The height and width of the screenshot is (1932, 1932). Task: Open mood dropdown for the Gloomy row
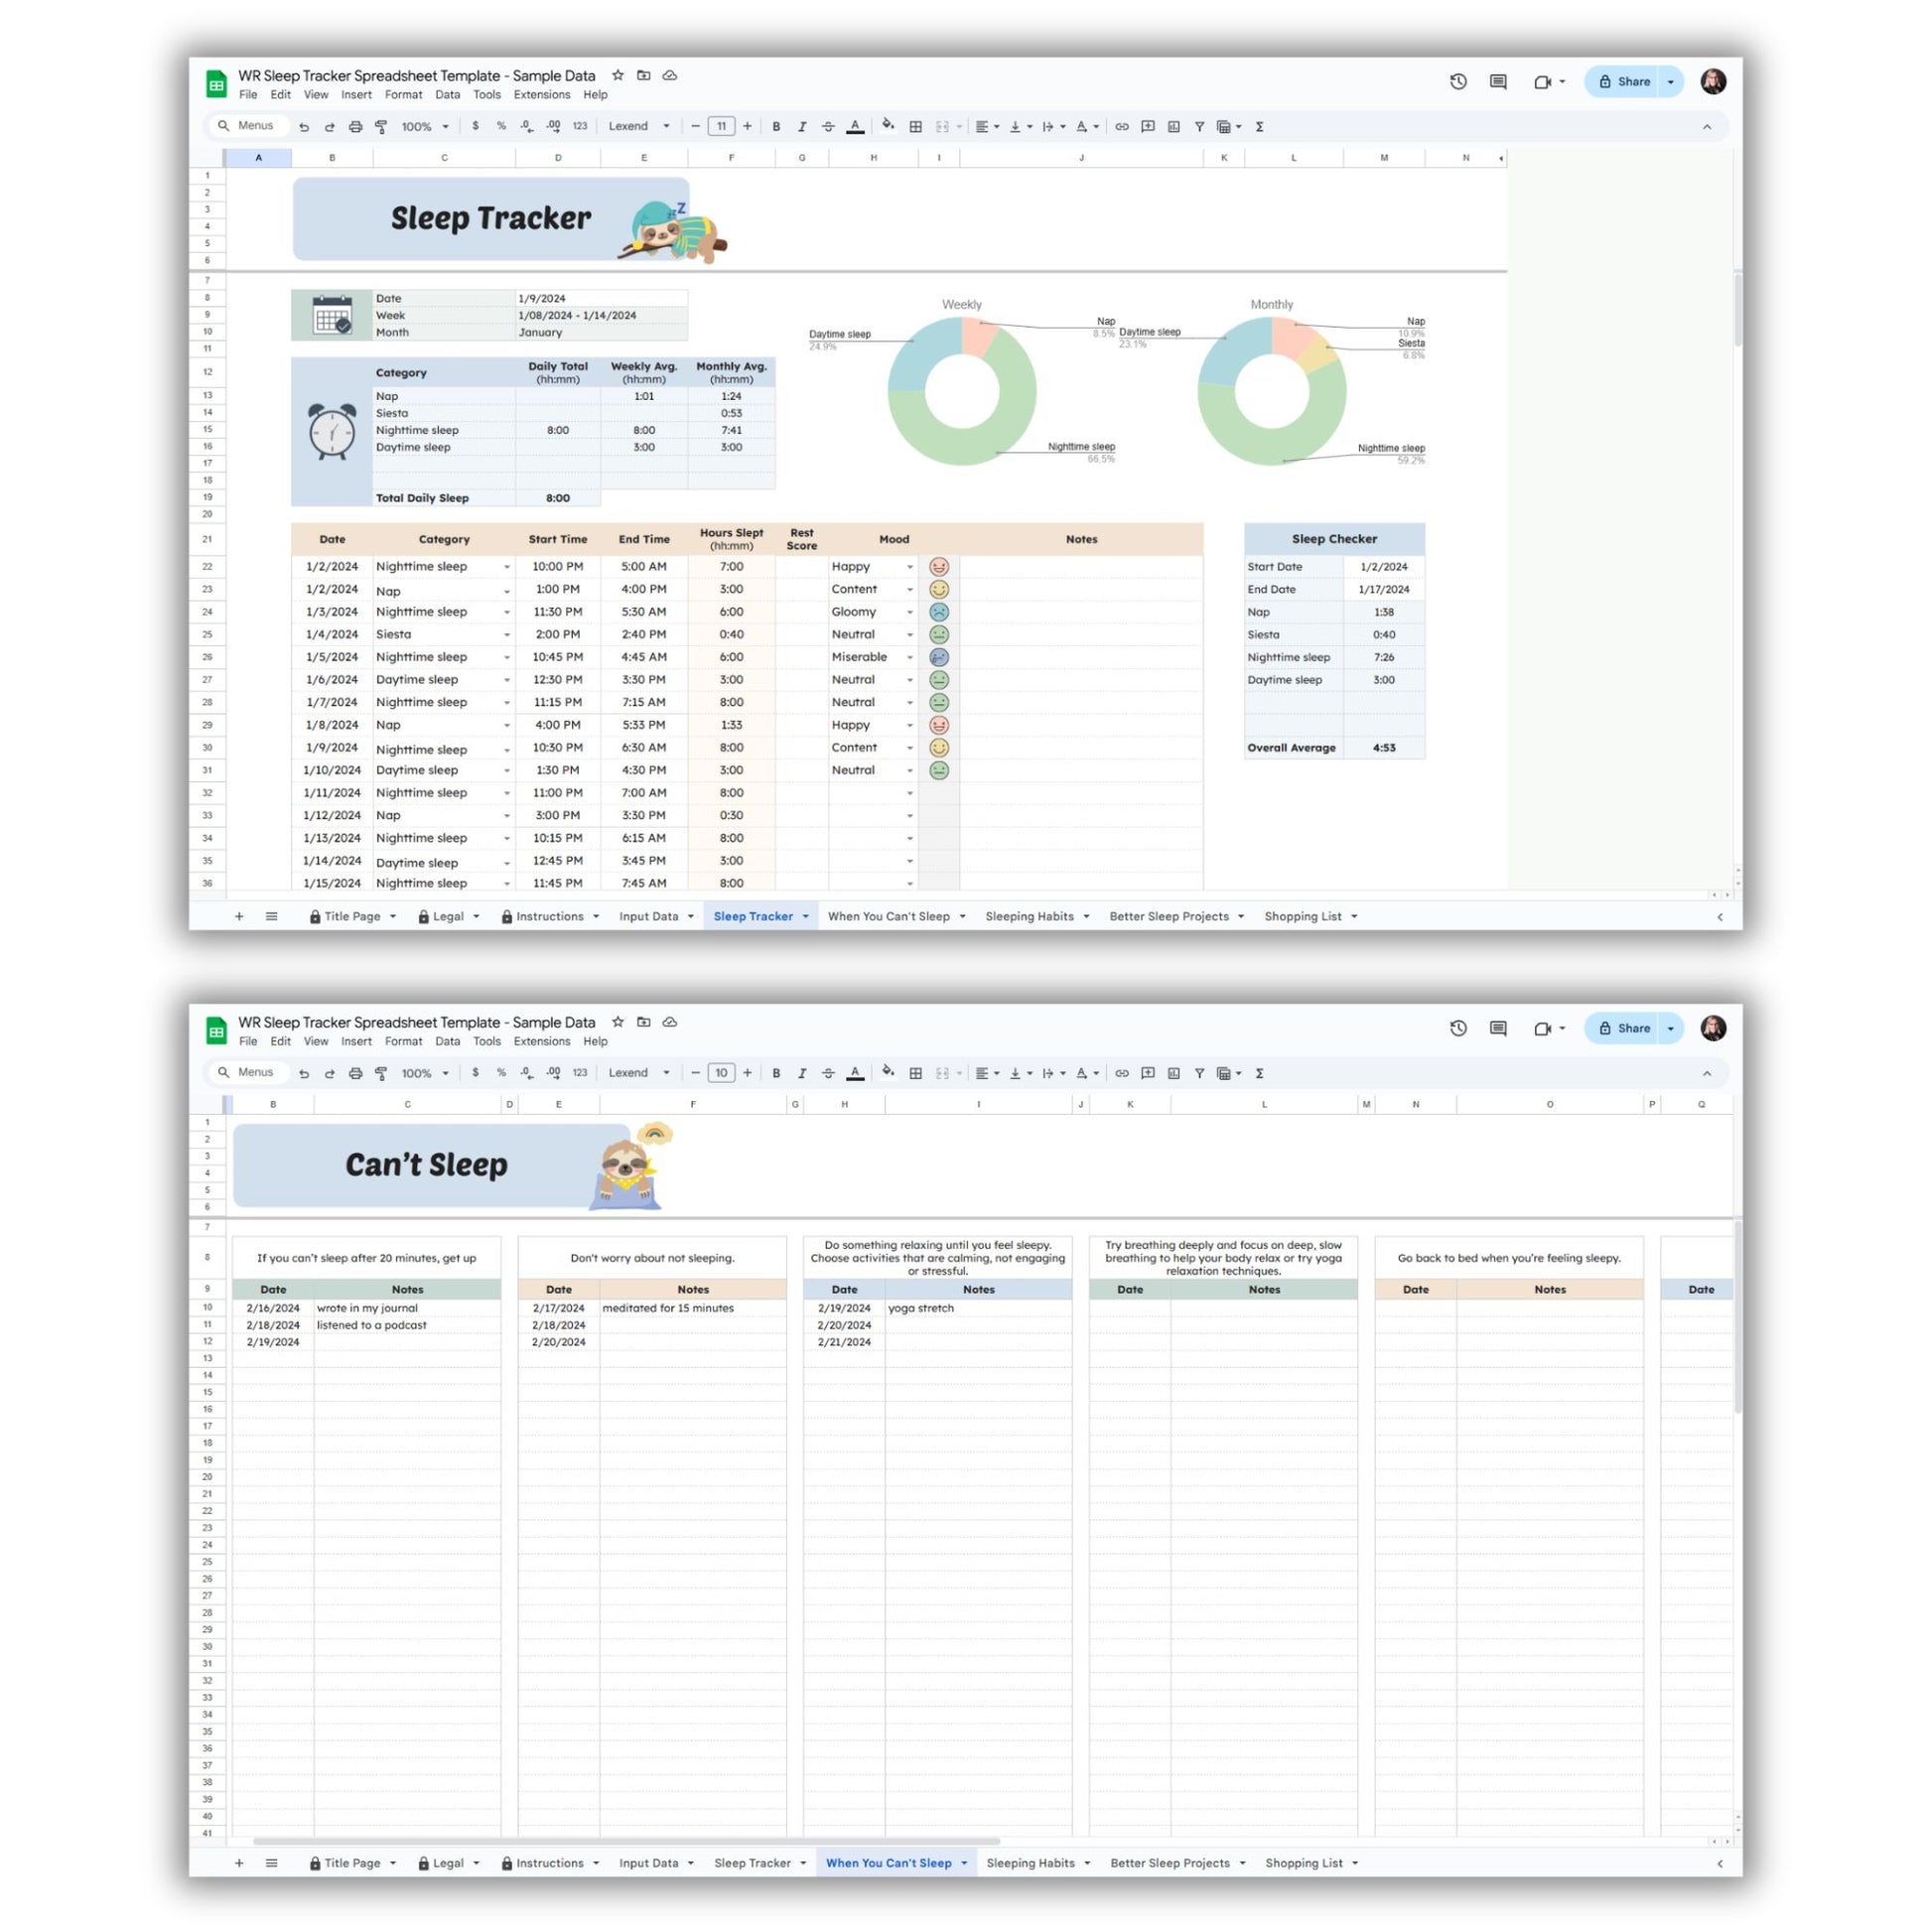pyautogui.click(x=910, y=612)
